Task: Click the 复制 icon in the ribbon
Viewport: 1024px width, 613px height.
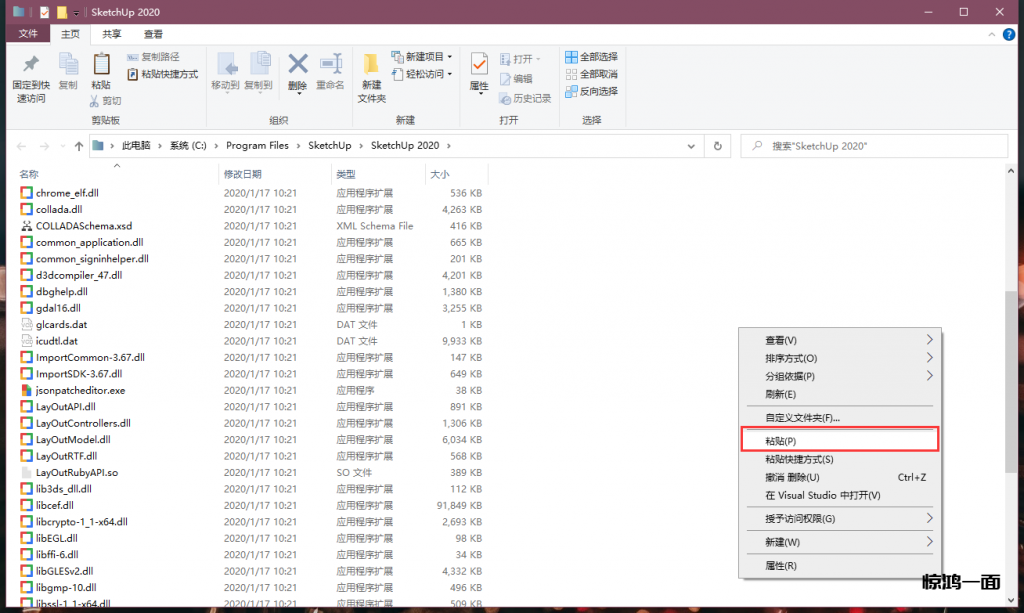Action: (x=68, y=66)
